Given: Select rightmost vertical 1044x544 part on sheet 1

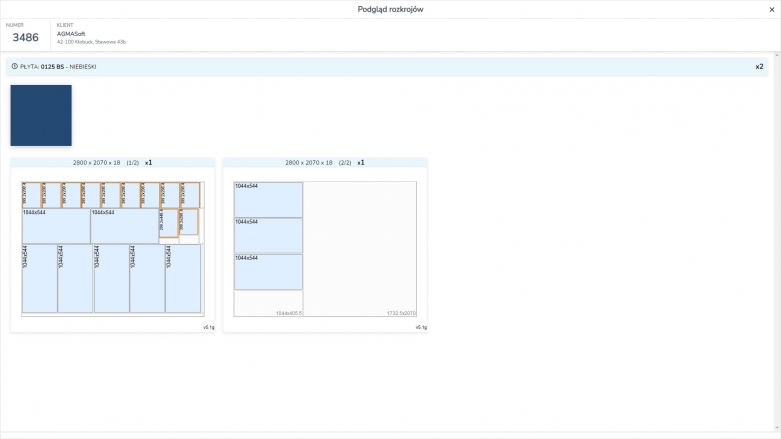Looking at the screenshot, I should tap(183, 279).
